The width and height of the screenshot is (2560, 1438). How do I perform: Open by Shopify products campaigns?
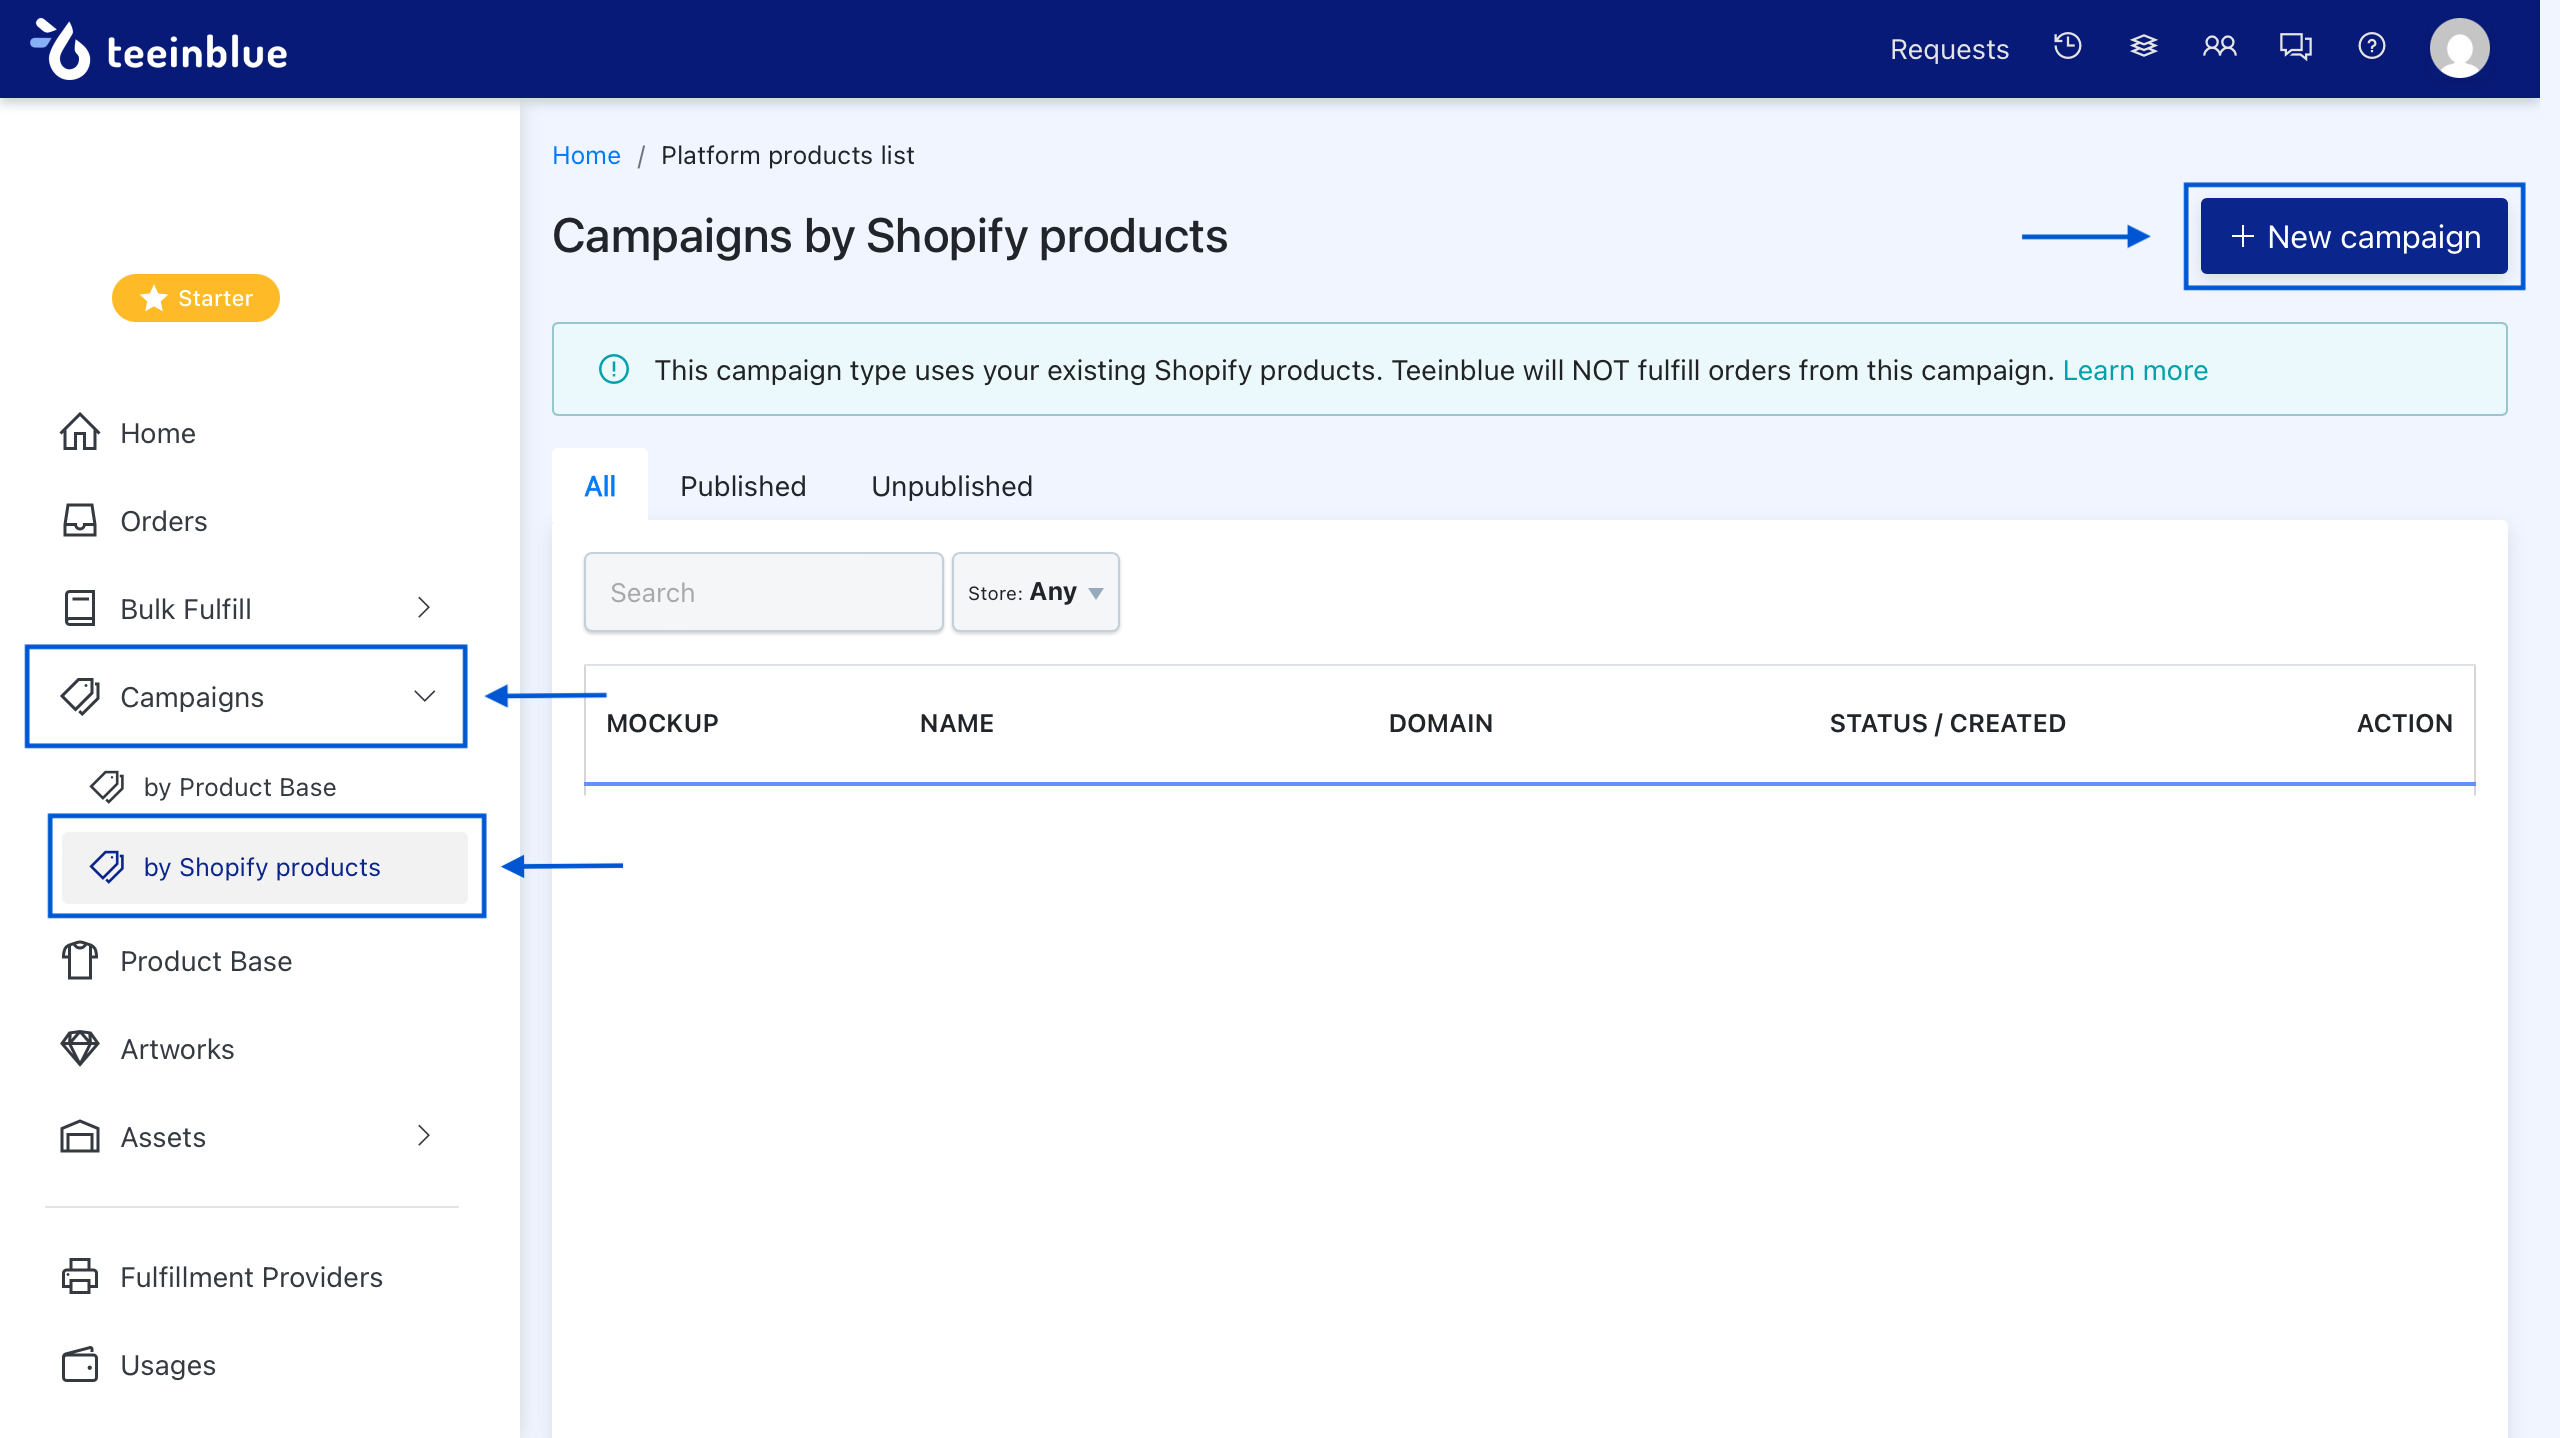pos(264,867)
